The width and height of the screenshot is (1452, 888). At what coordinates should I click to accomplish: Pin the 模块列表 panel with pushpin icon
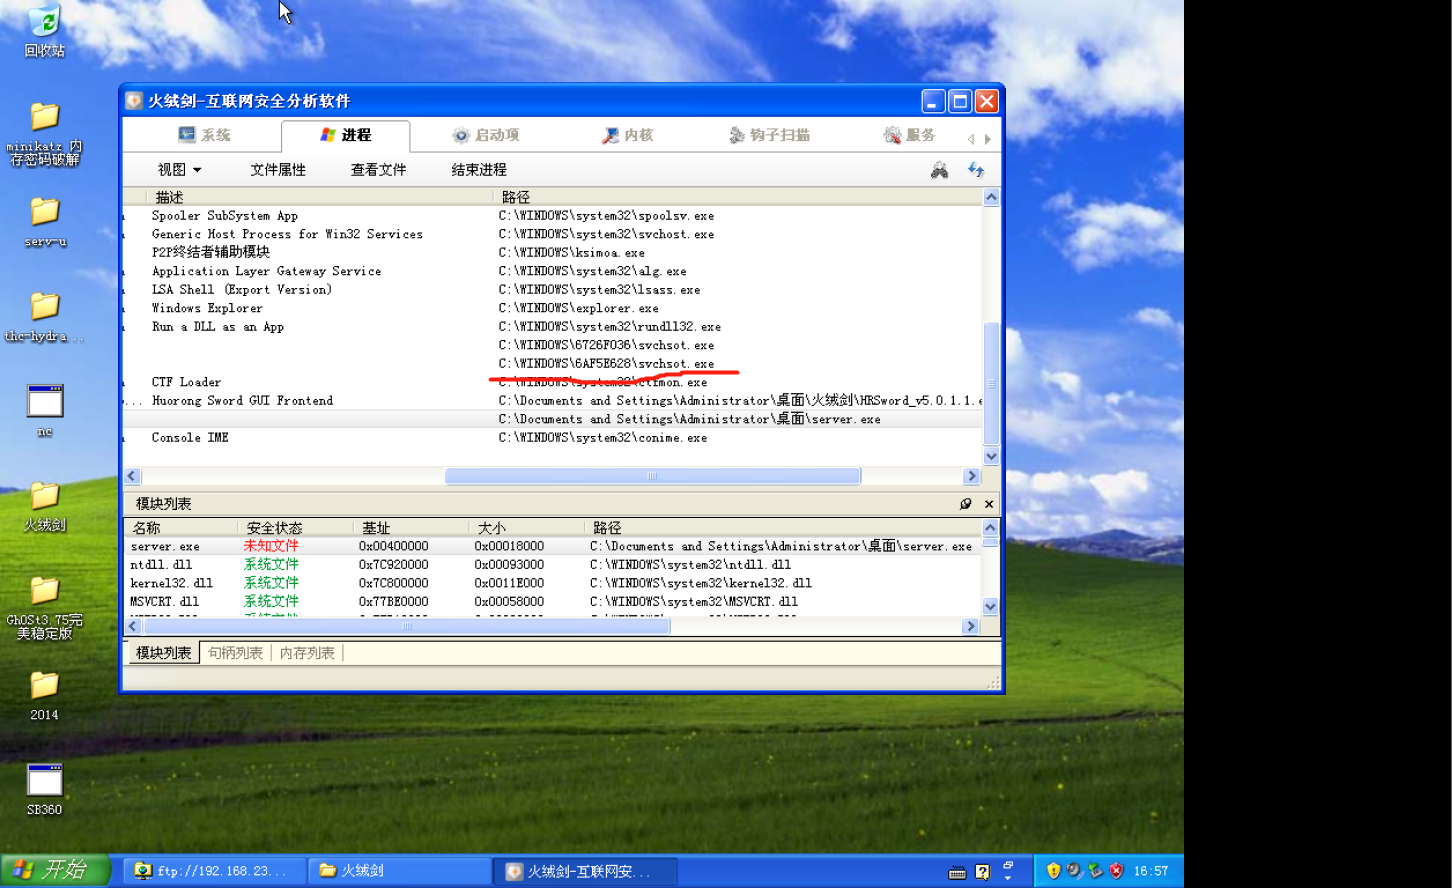[965, 504]
